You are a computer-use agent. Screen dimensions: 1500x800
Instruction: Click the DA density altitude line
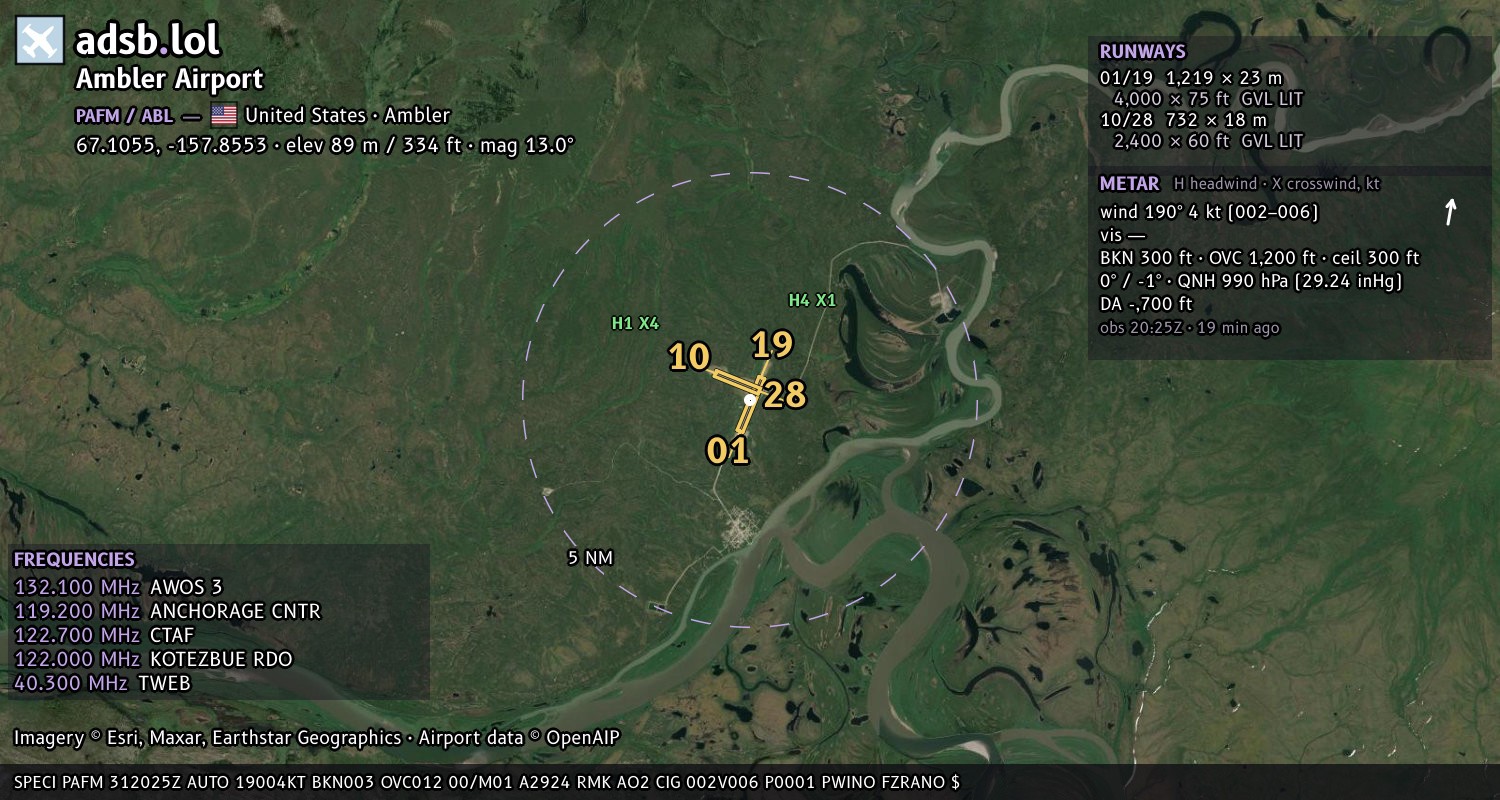pyautogui.click(x=1146, y=304)
